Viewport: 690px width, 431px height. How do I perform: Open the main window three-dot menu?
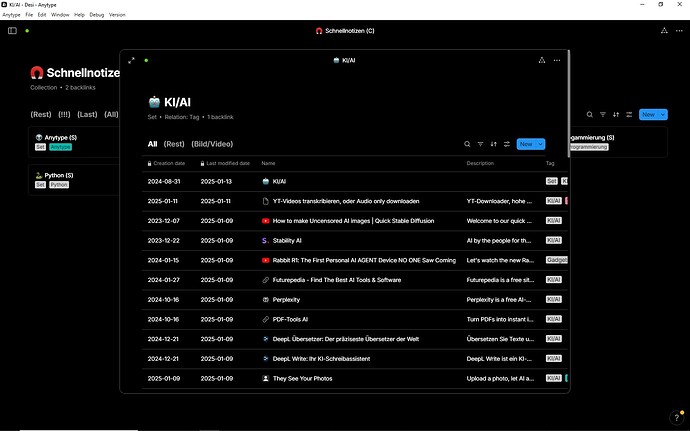679,31
